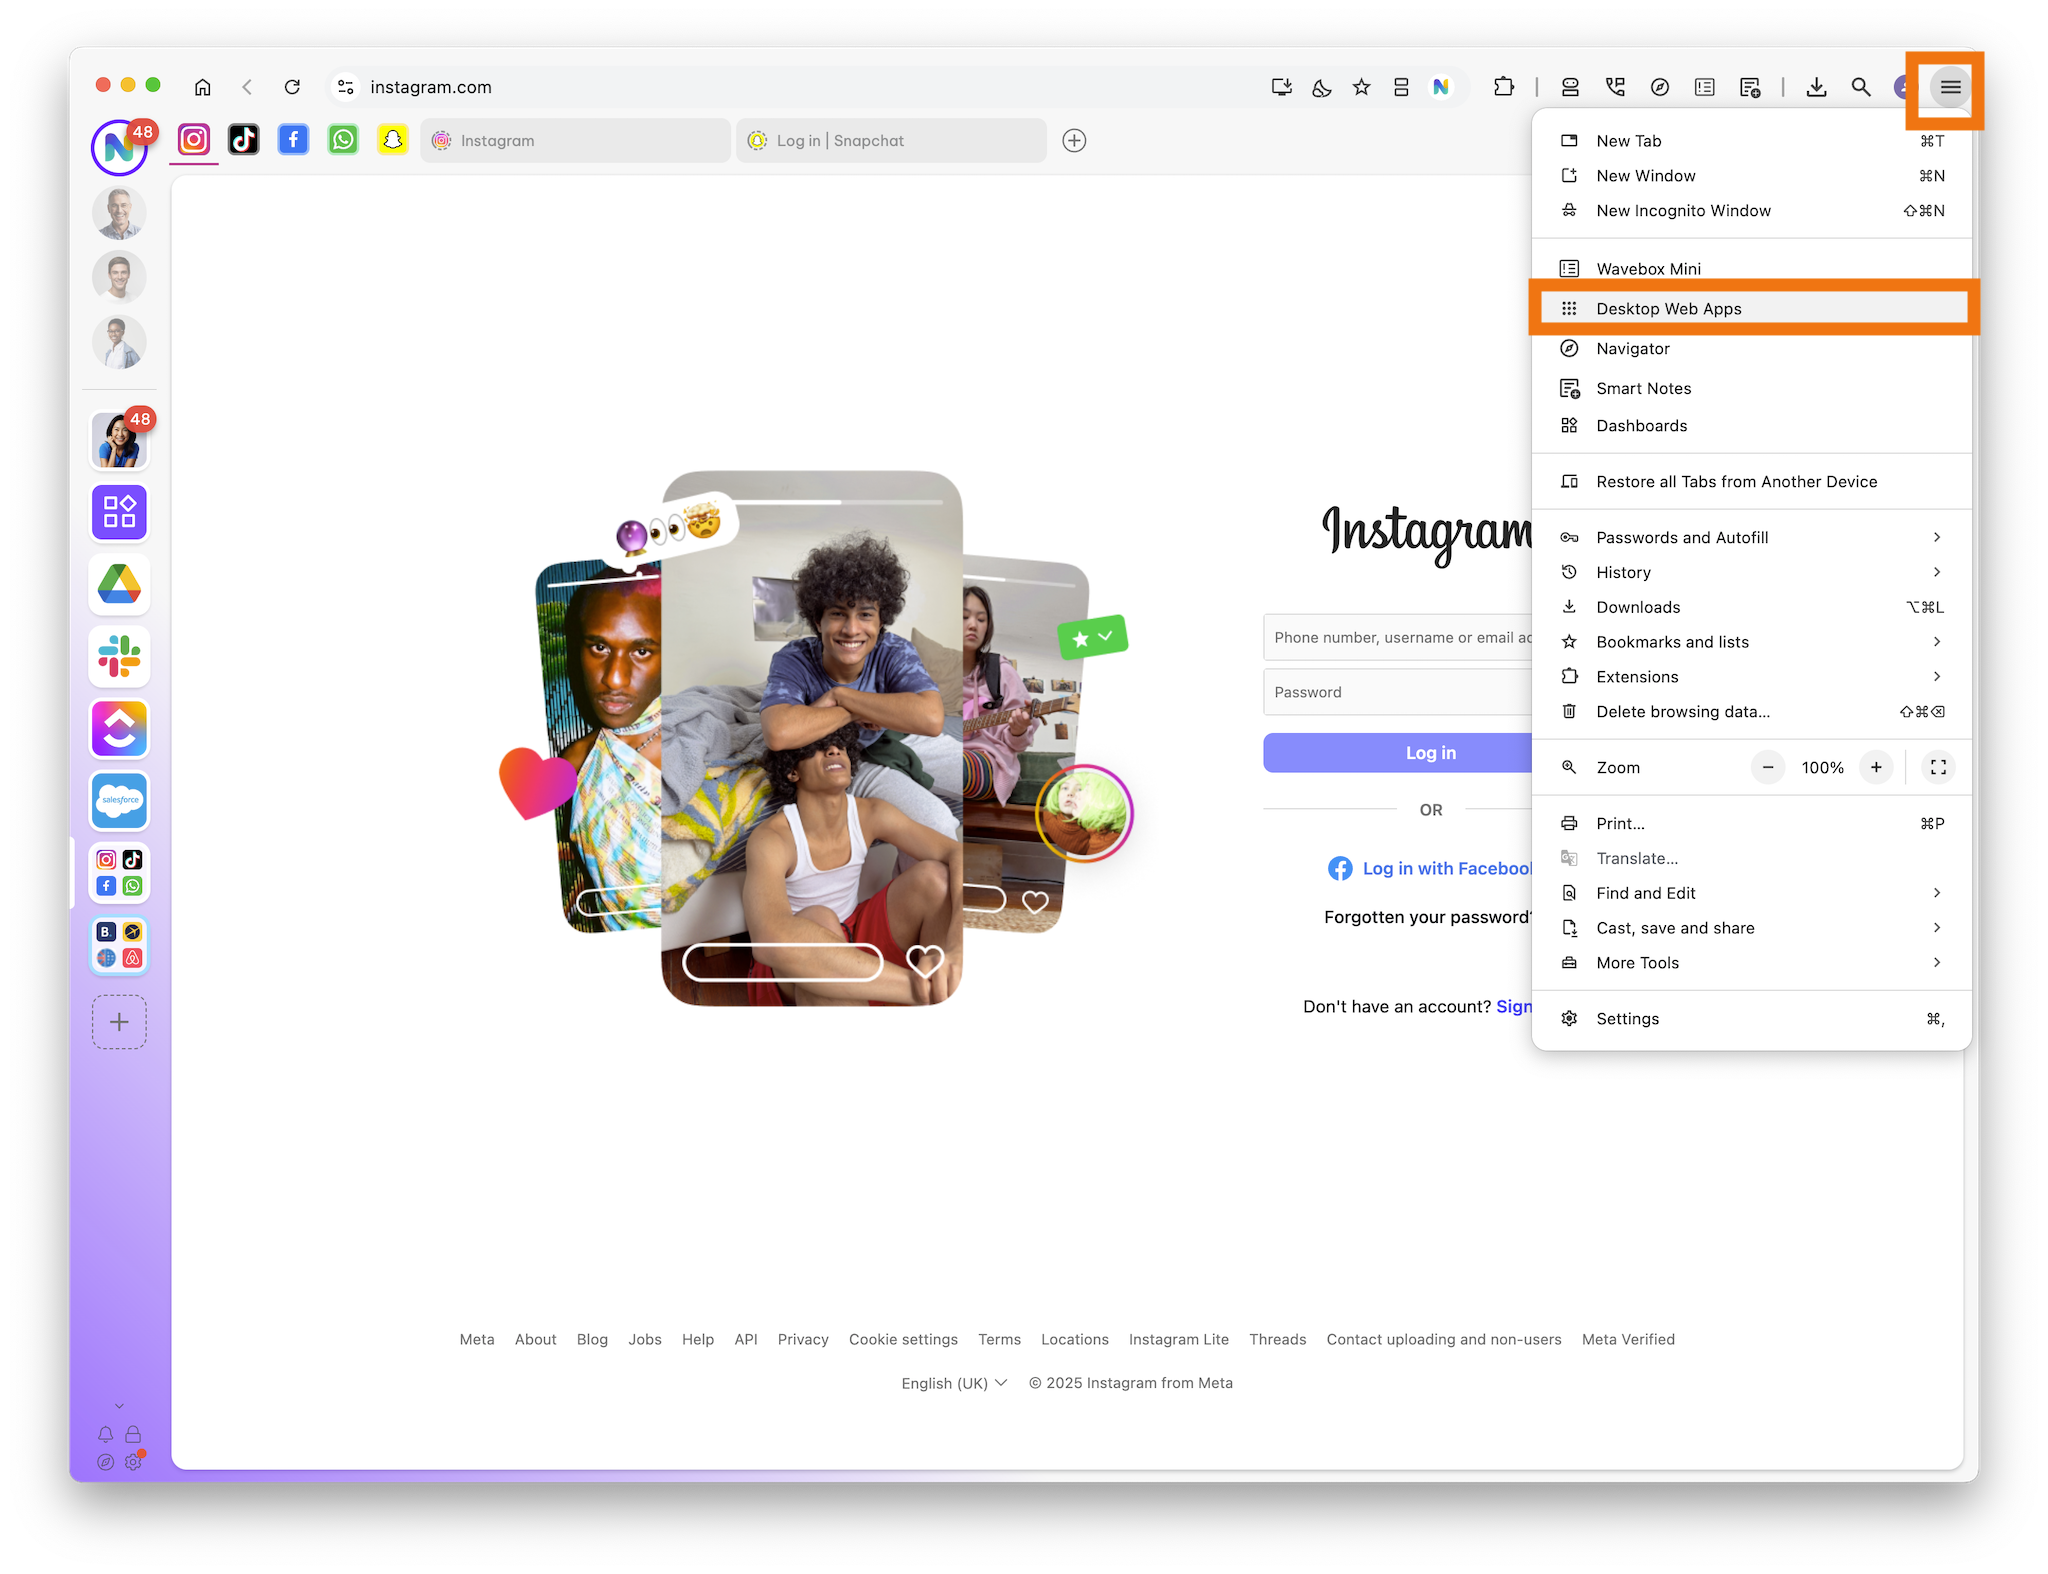Reload the page with the refresh icon
Viewport: 2048px width, 1574px height.
292,87
